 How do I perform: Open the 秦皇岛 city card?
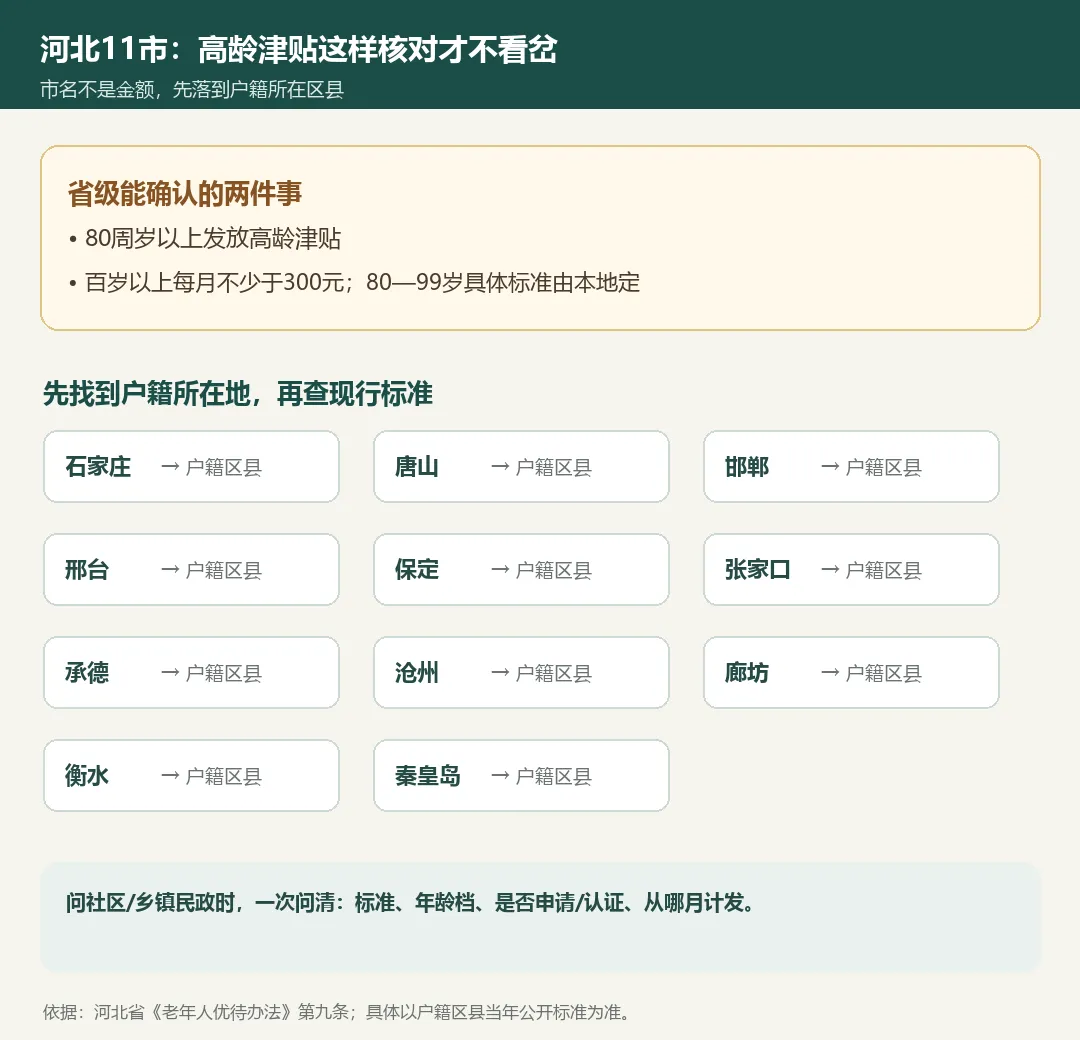point(521,776)
